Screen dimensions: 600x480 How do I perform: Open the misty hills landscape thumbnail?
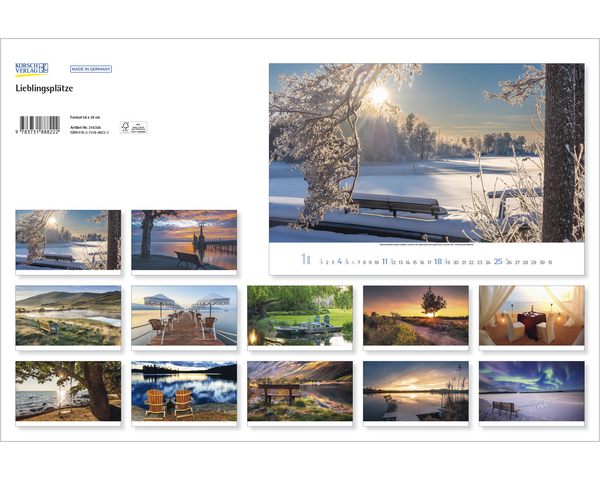click(x=68, y=316)
